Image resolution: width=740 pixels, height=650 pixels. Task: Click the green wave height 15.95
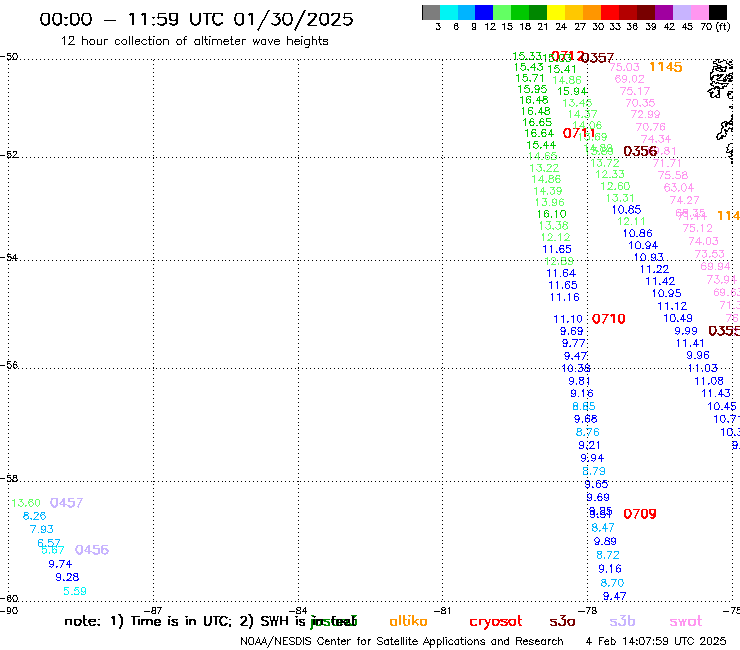click(x=532, y=89)
